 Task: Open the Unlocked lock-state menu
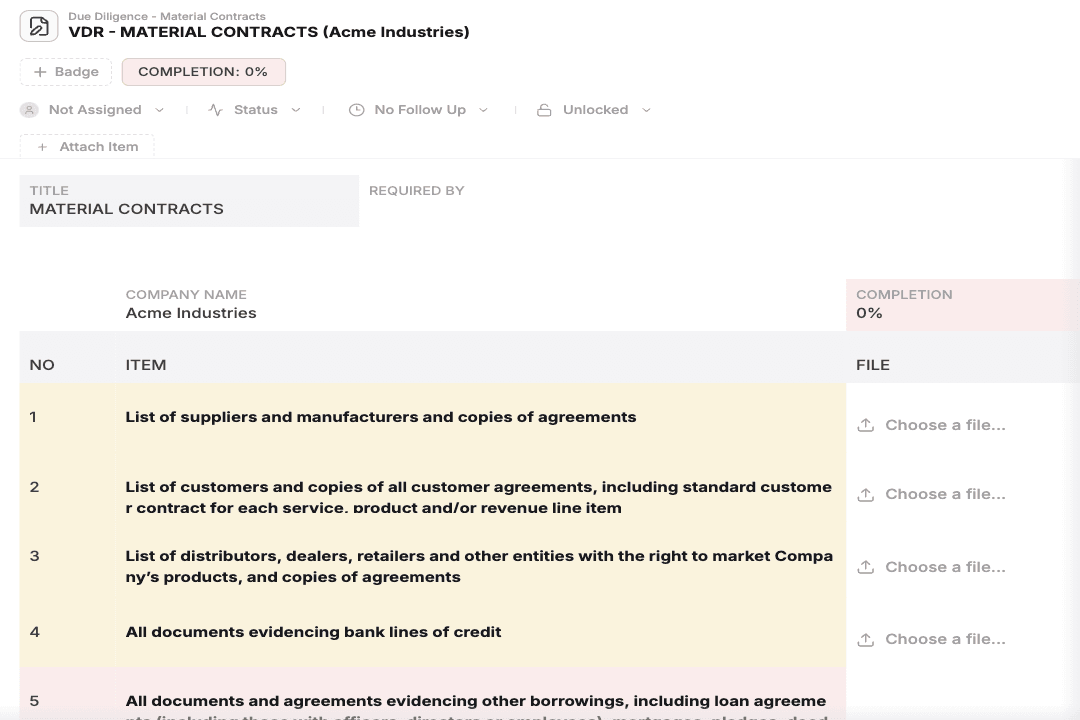[x=594, y=110]
